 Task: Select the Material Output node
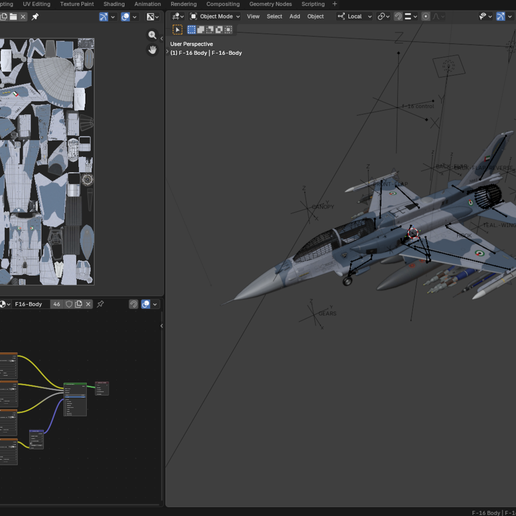(102, 388)
